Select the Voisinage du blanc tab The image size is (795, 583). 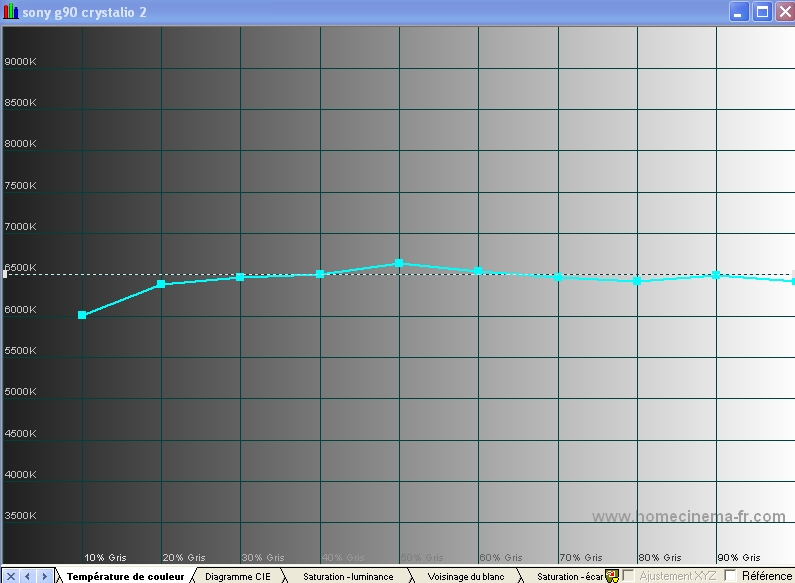point(465,576)
